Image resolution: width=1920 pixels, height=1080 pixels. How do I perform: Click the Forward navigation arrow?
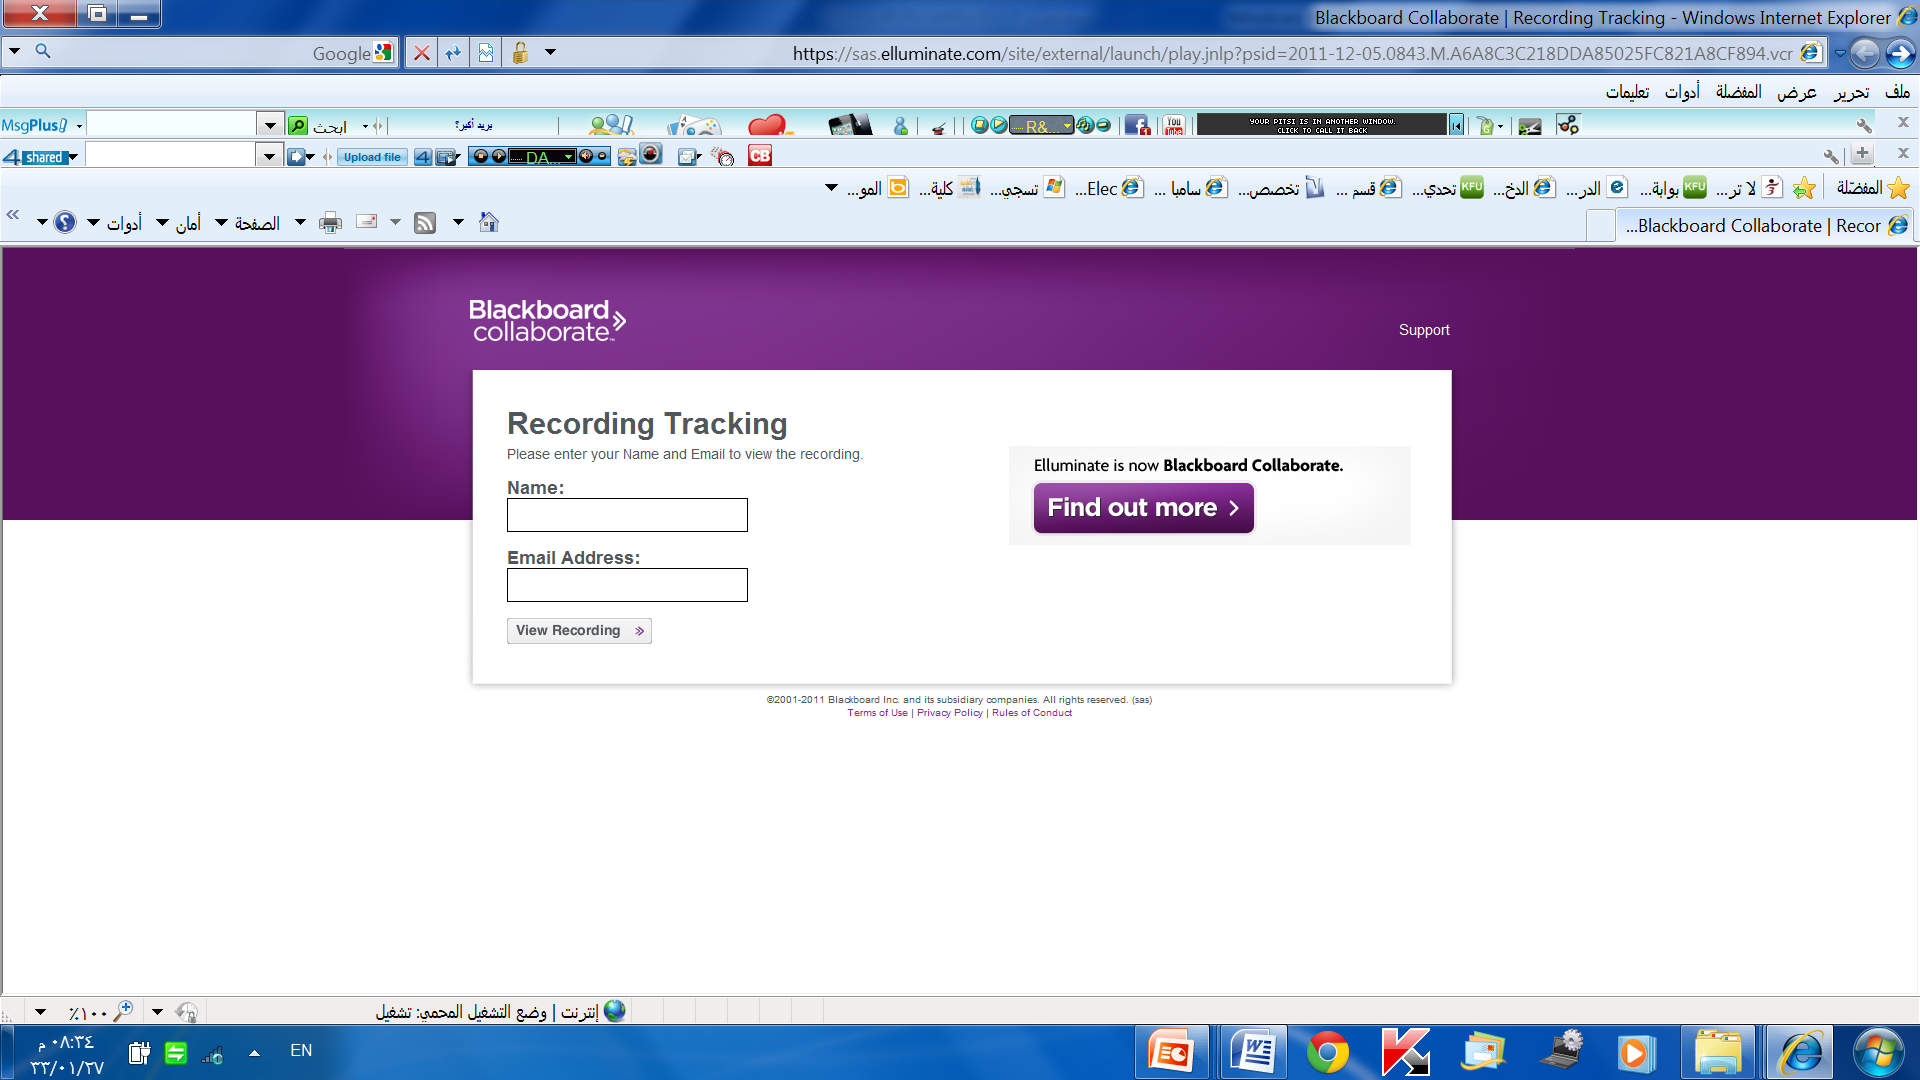coord(1900,53)
